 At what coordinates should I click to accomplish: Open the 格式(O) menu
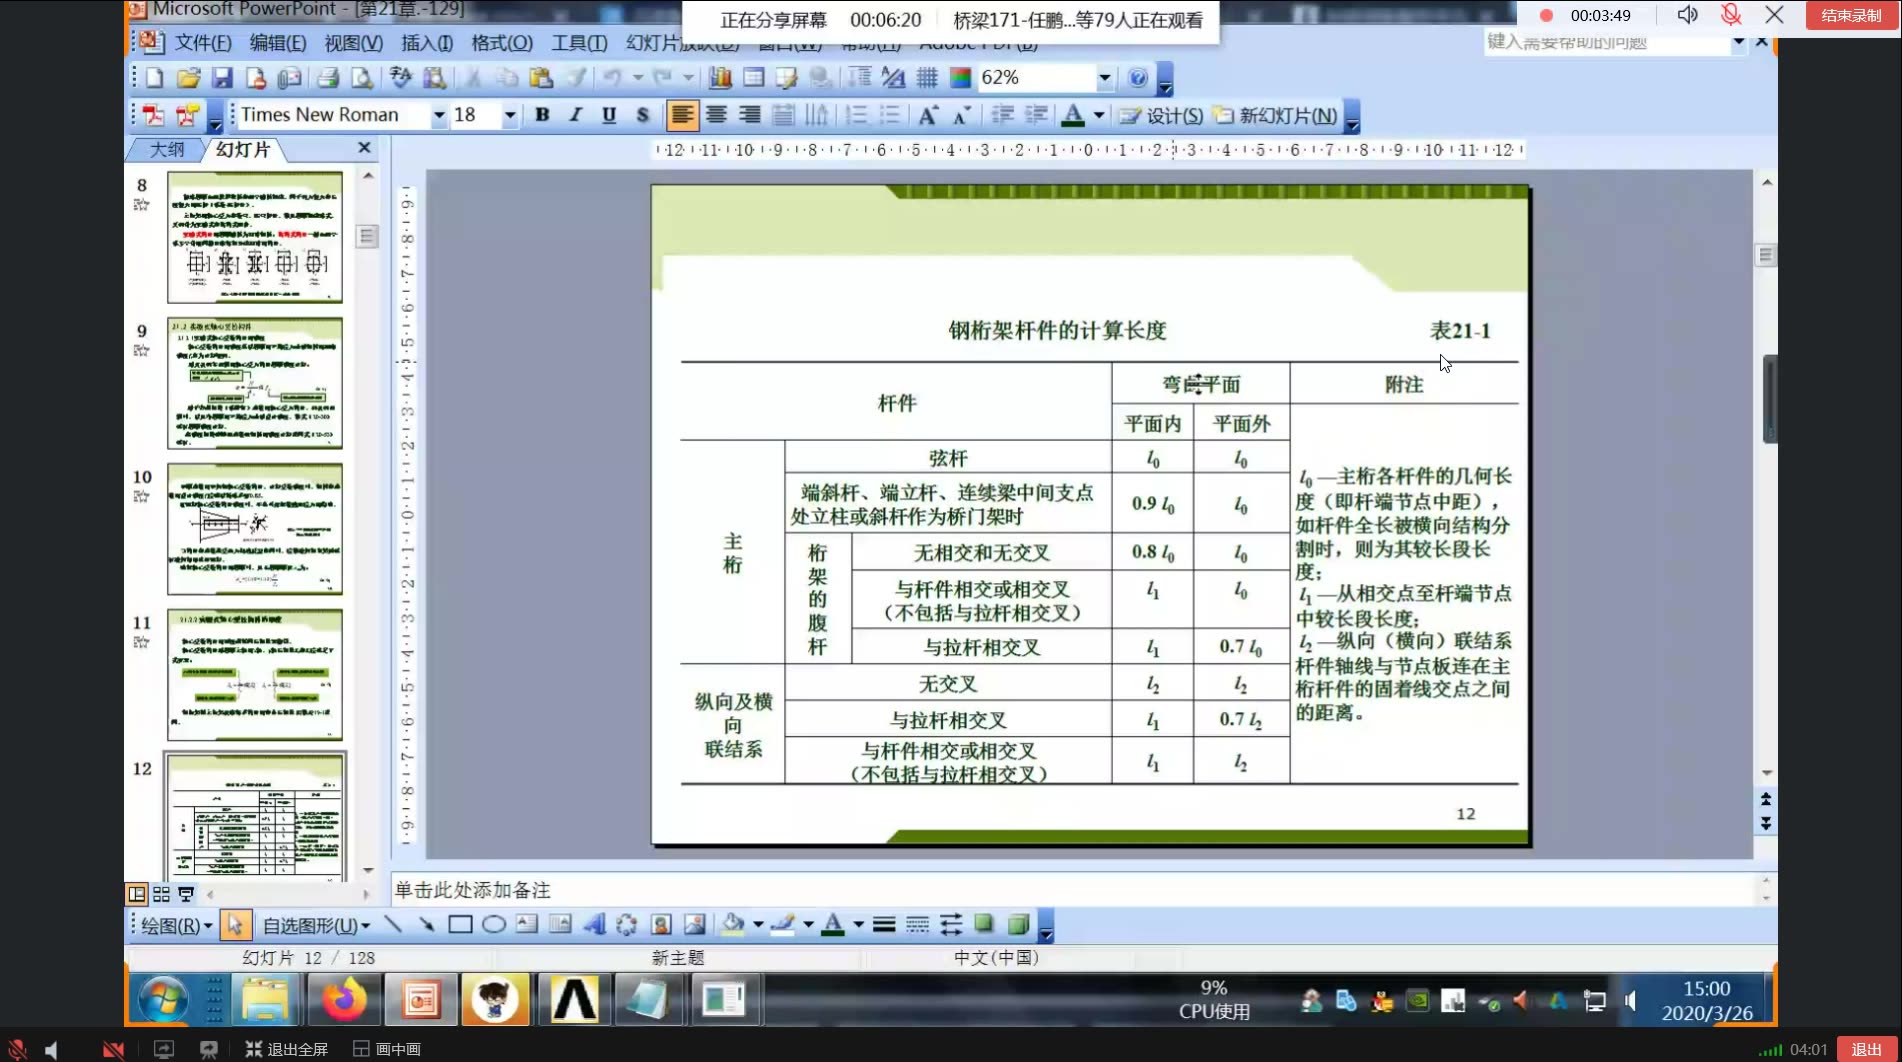tap(502, 43)
